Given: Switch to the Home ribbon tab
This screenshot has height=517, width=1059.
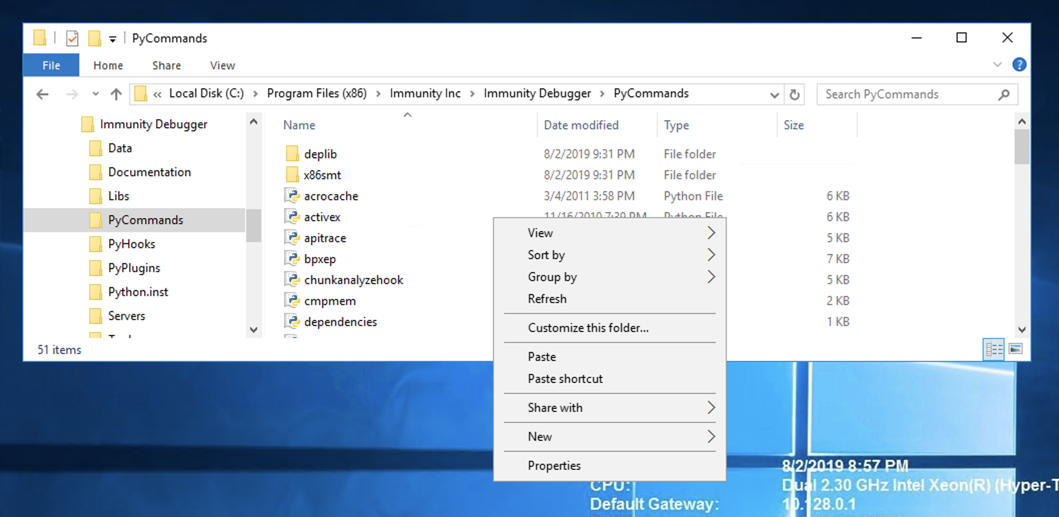Looking at the screenshot, I should pyautogui.click(x=108, y=66).
